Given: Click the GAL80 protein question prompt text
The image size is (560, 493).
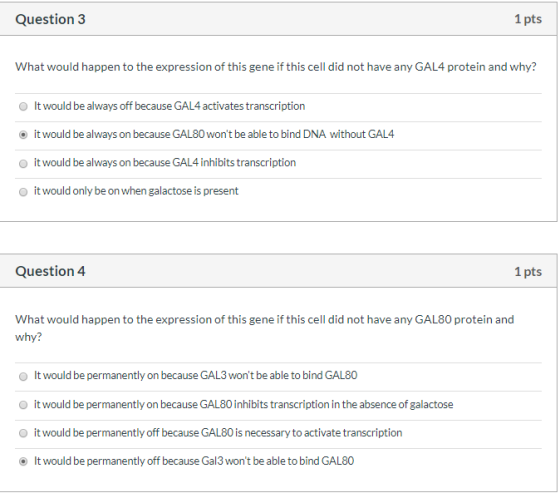Looking at the screenshot, I should coord(265,328).
